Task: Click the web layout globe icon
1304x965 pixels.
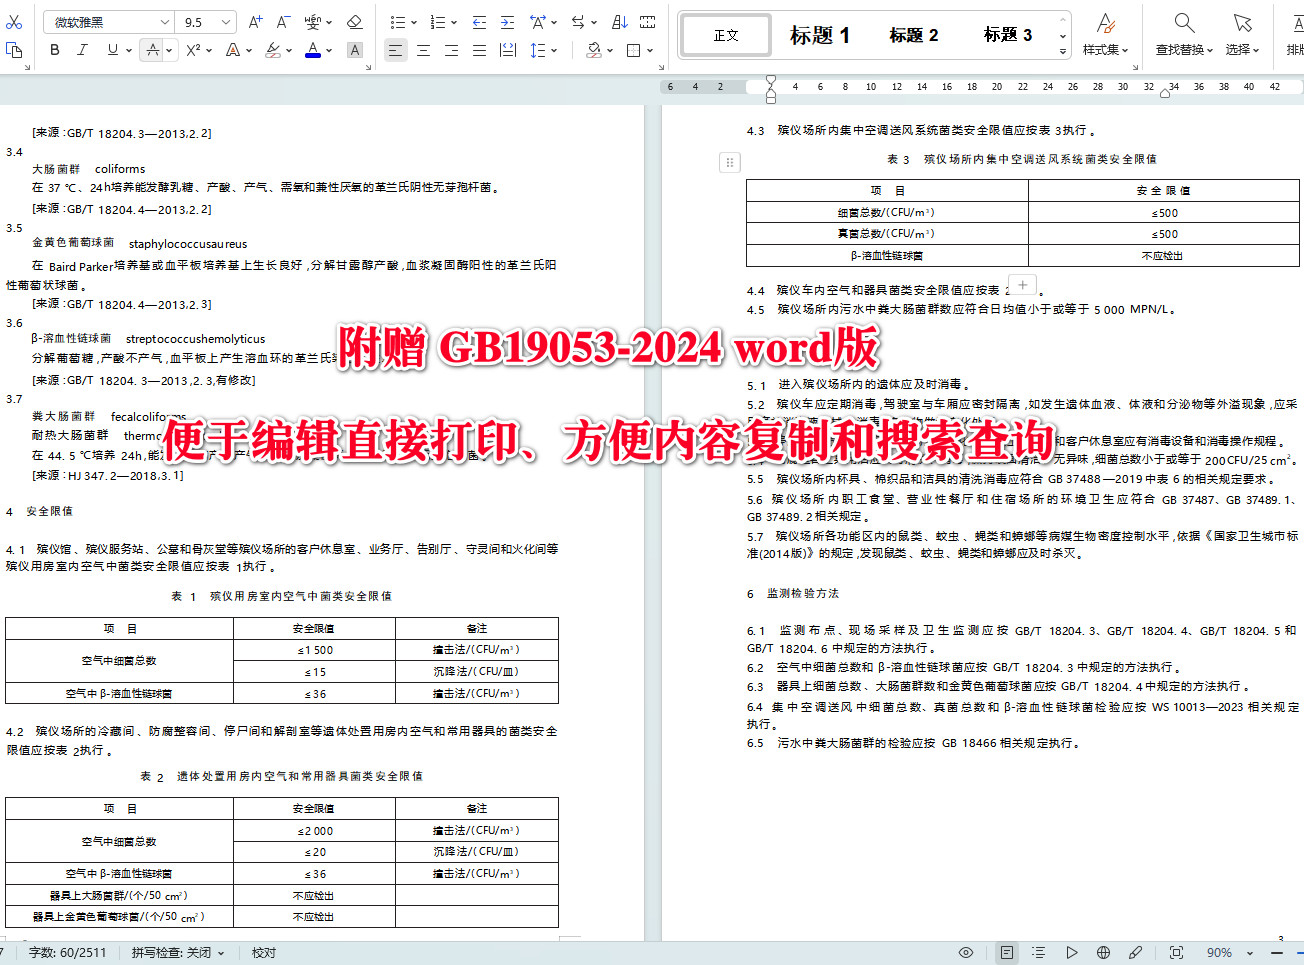Action: 1103,952
